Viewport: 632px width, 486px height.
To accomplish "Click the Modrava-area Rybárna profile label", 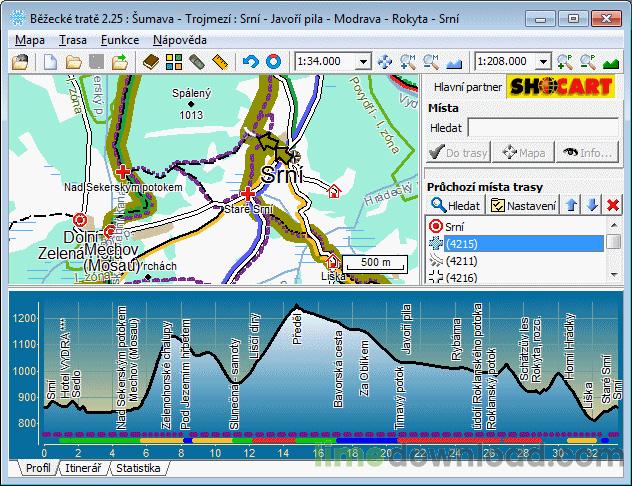I will (x=456, y=339).
